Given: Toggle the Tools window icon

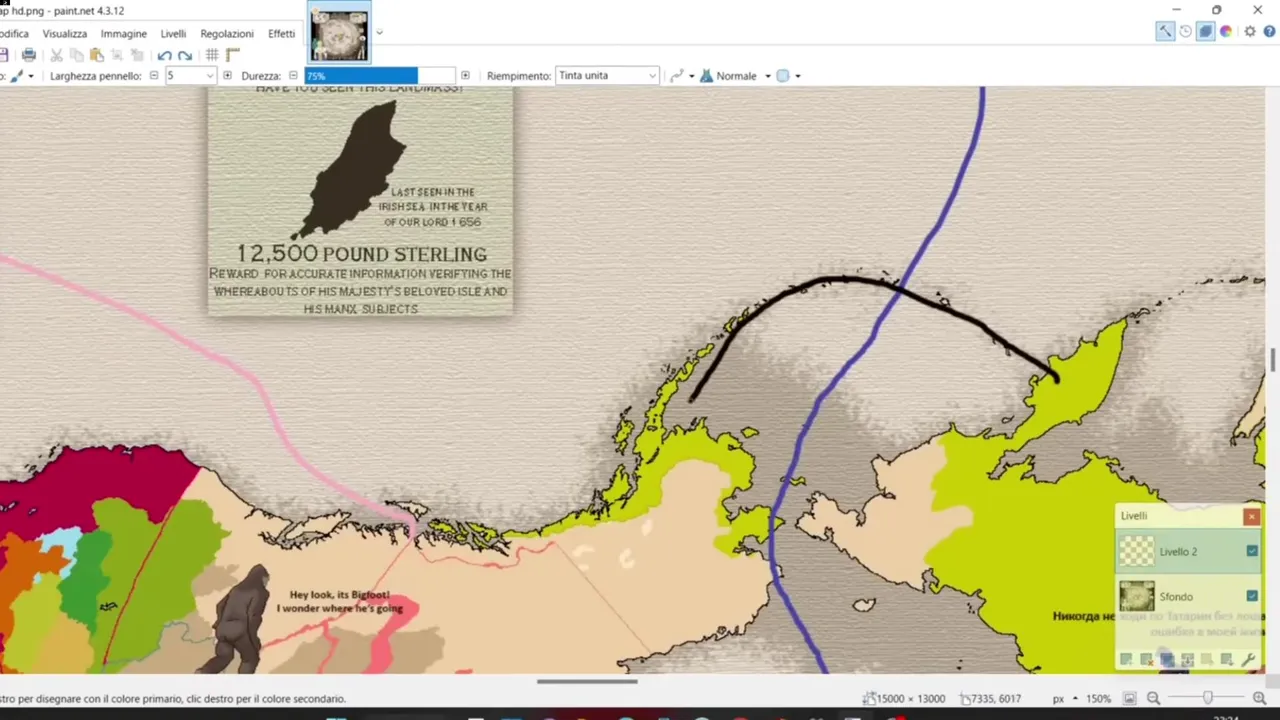Looking at the screenshot, I should (1165, 32).
